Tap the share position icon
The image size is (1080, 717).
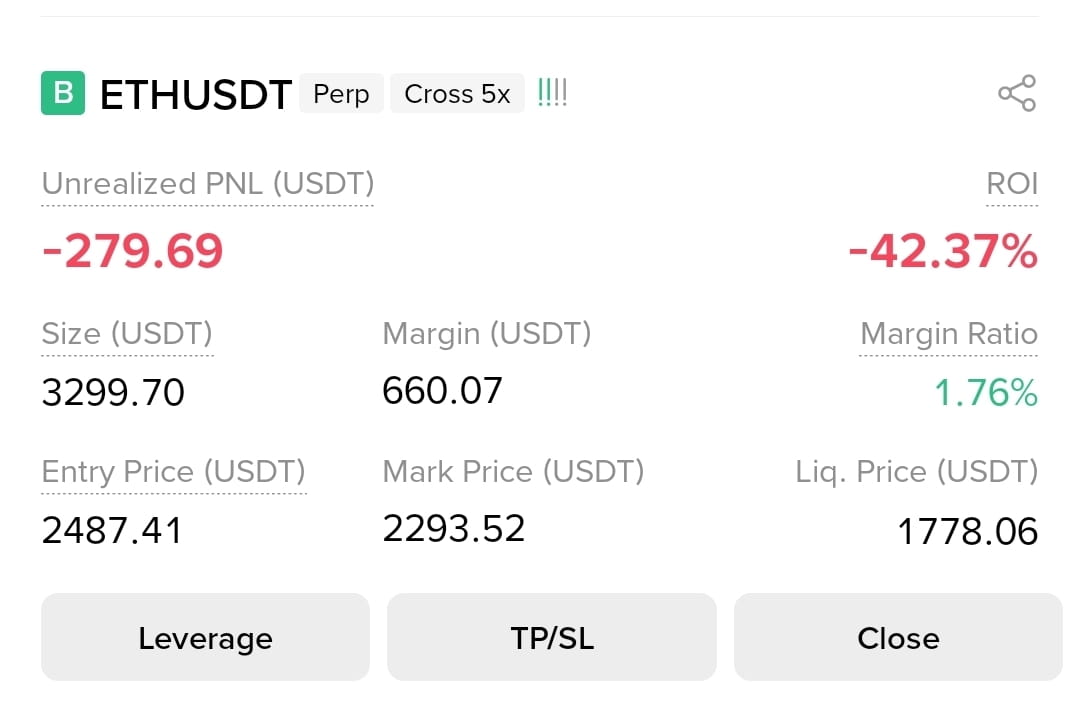(1017, 93)
